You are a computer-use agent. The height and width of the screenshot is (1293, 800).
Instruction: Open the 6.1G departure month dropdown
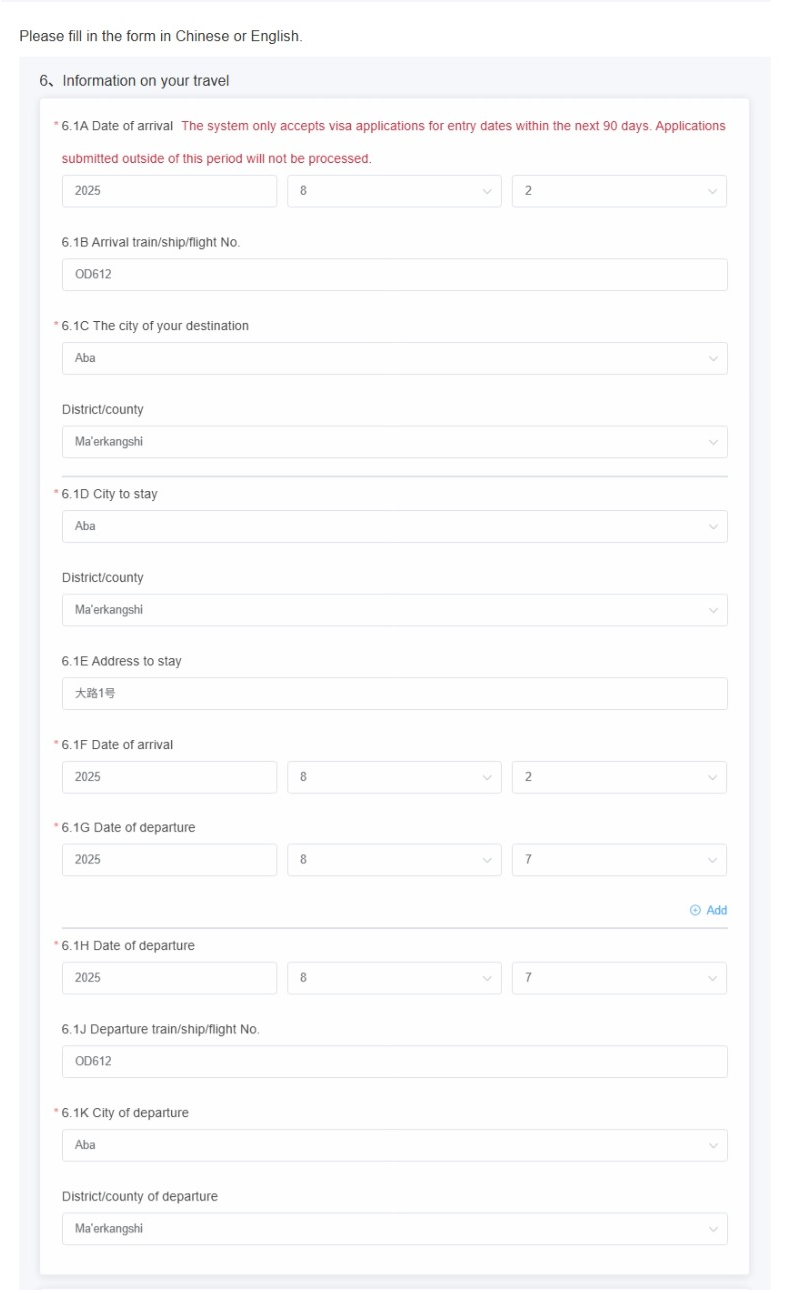point(394,860)
